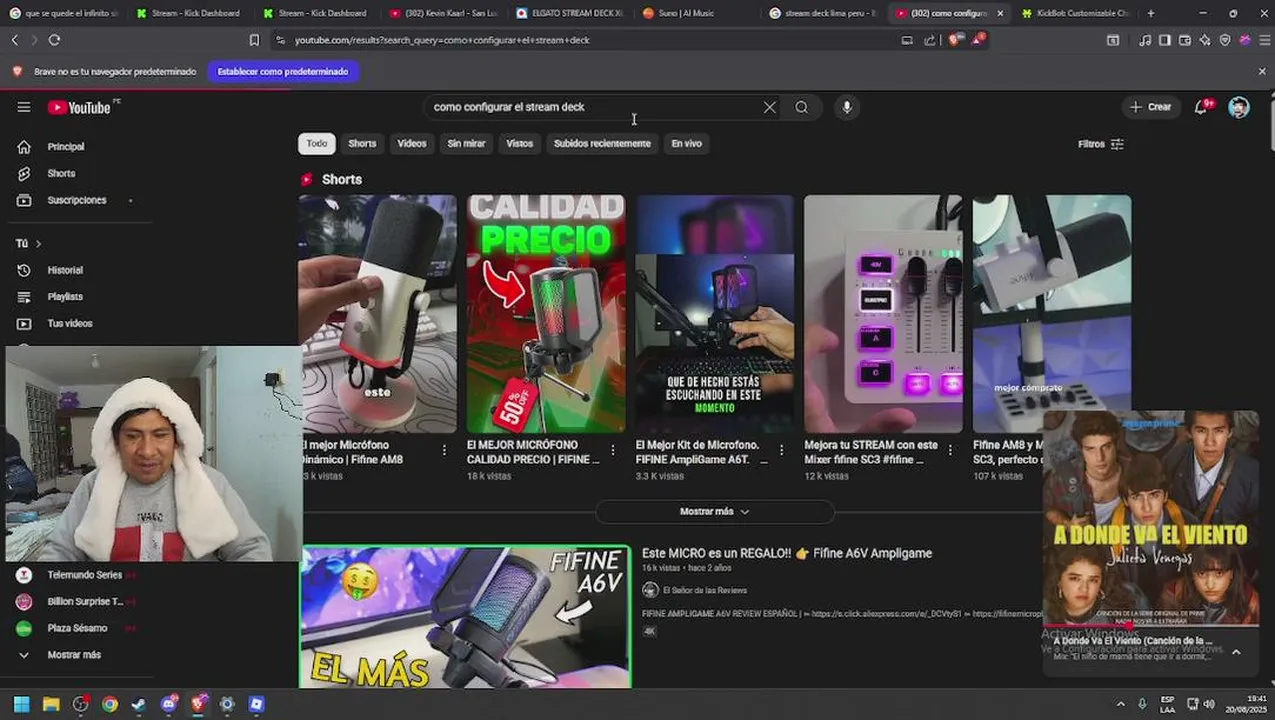Open Steam from the taskbar

pos(139,704)
